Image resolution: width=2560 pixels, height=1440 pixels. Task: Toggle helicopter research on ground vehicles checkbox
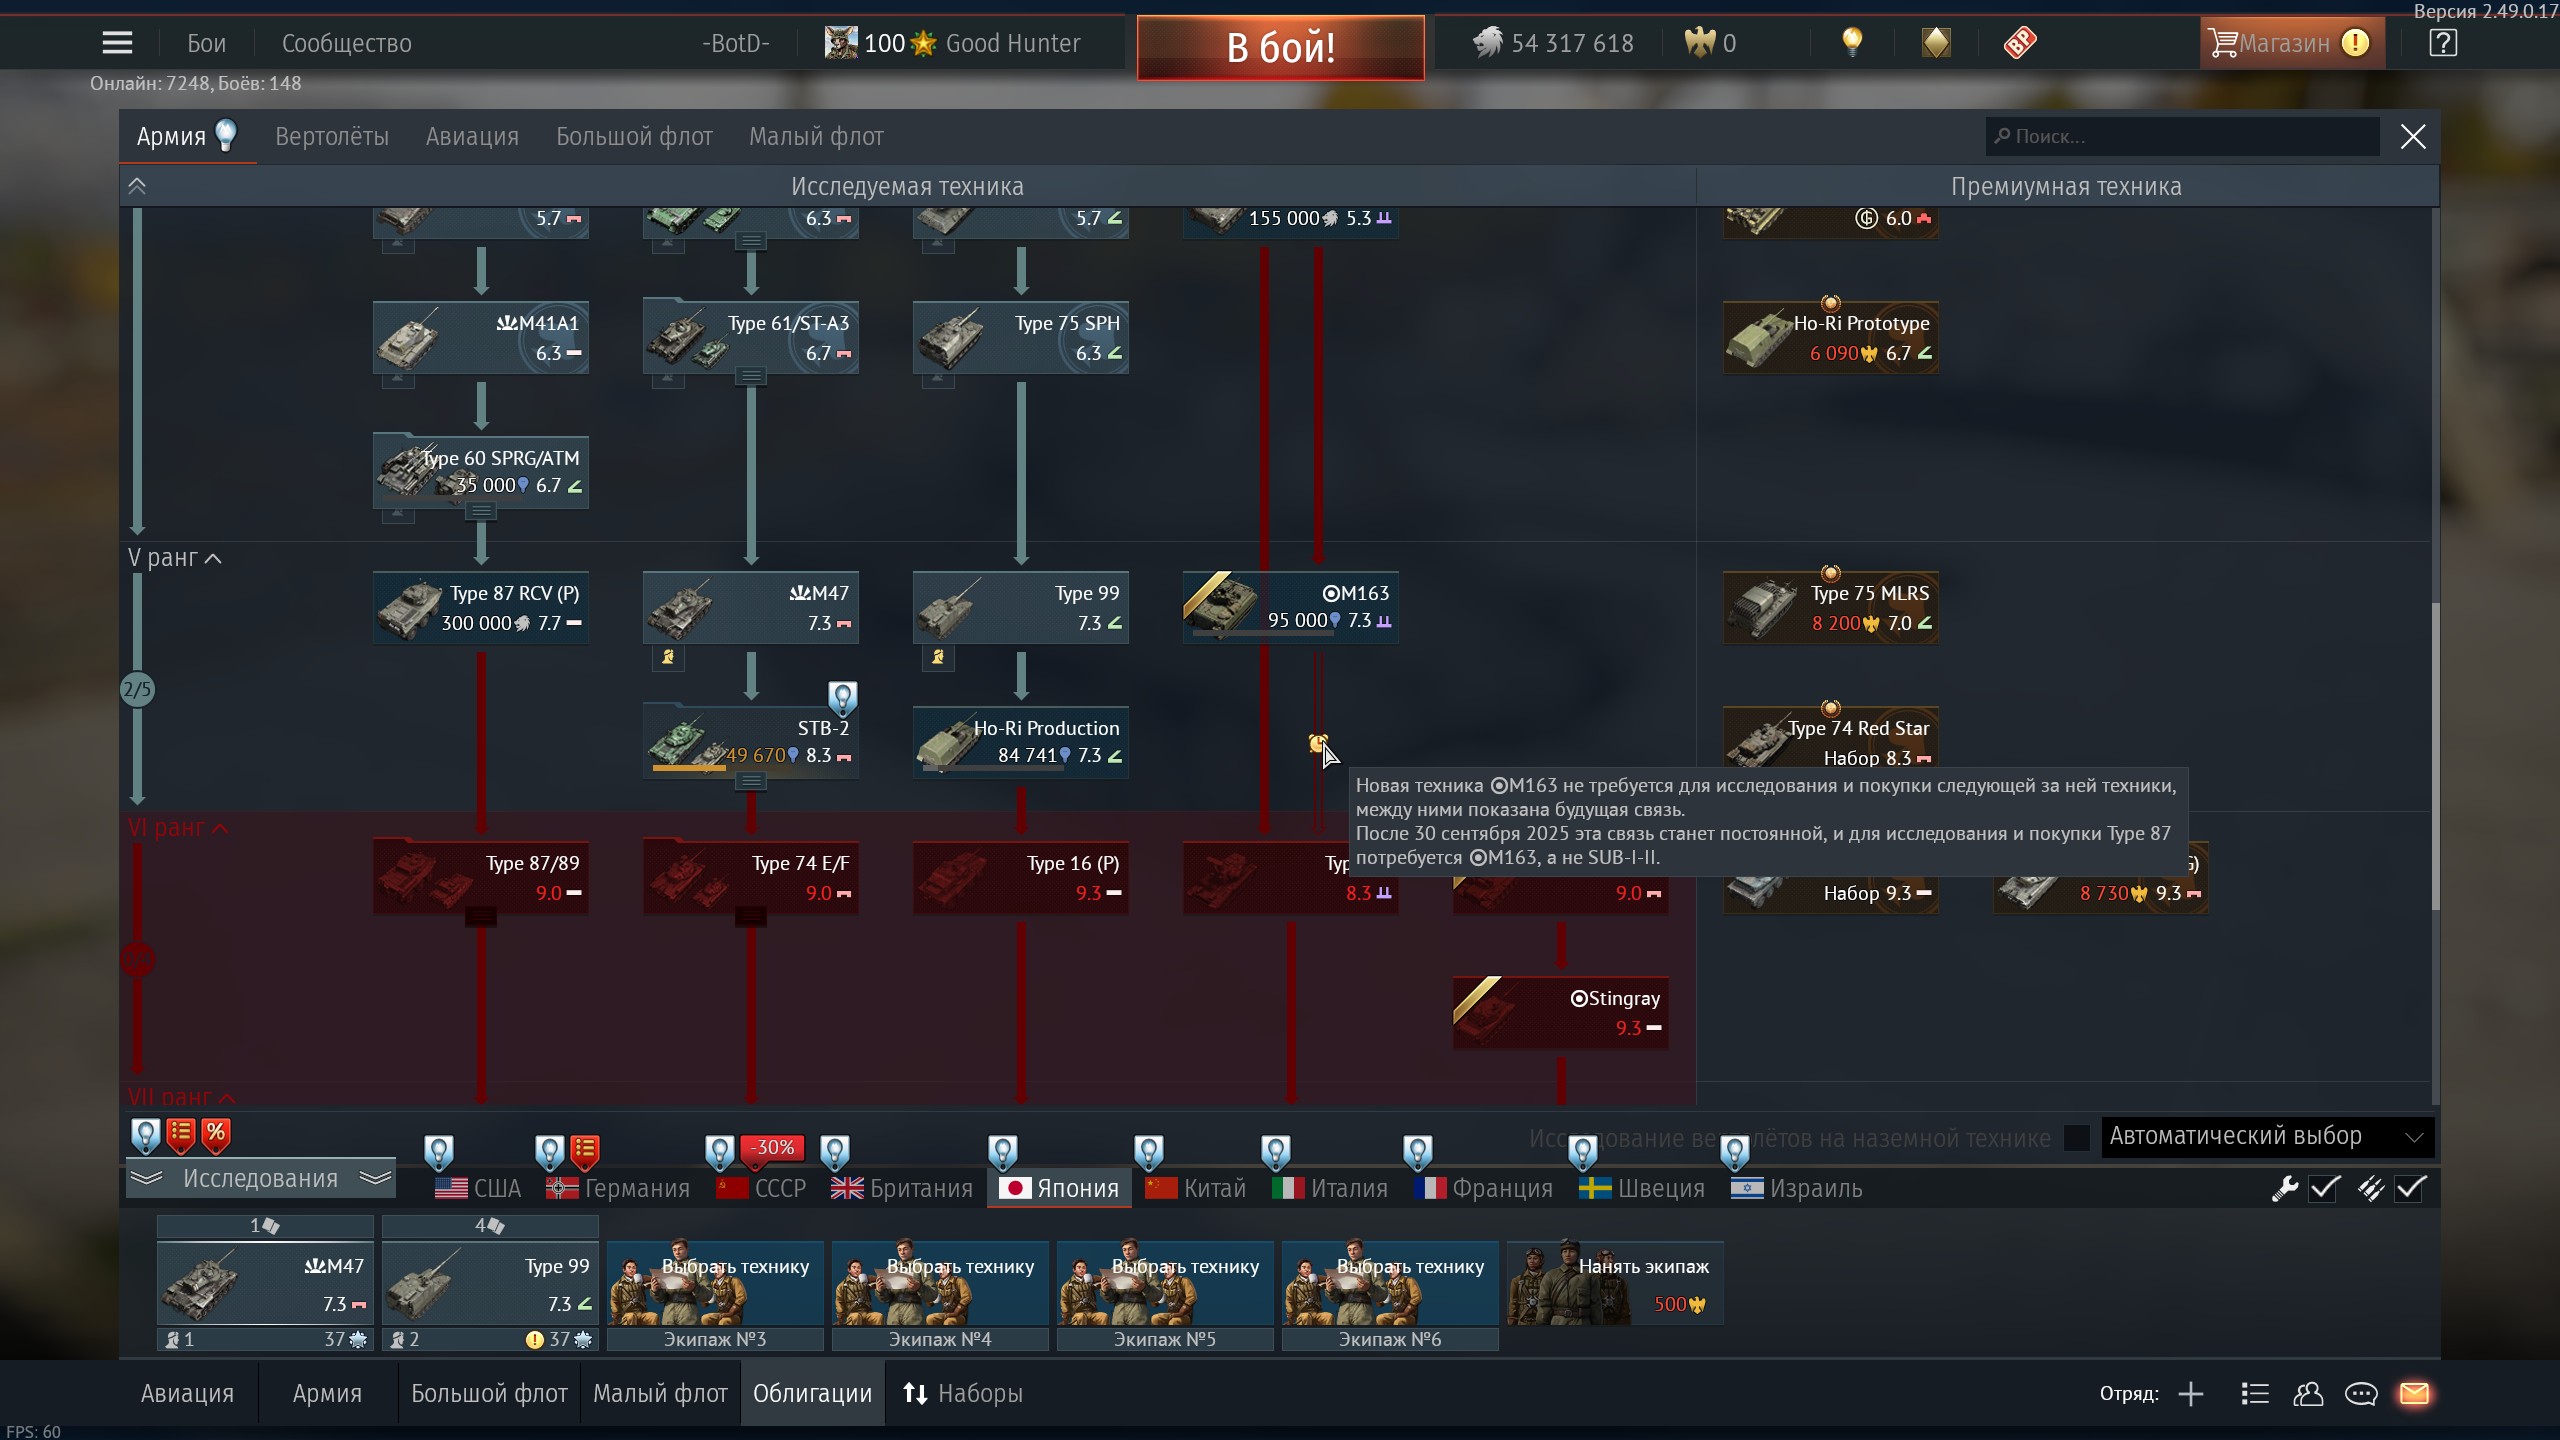(2077, 1138)
